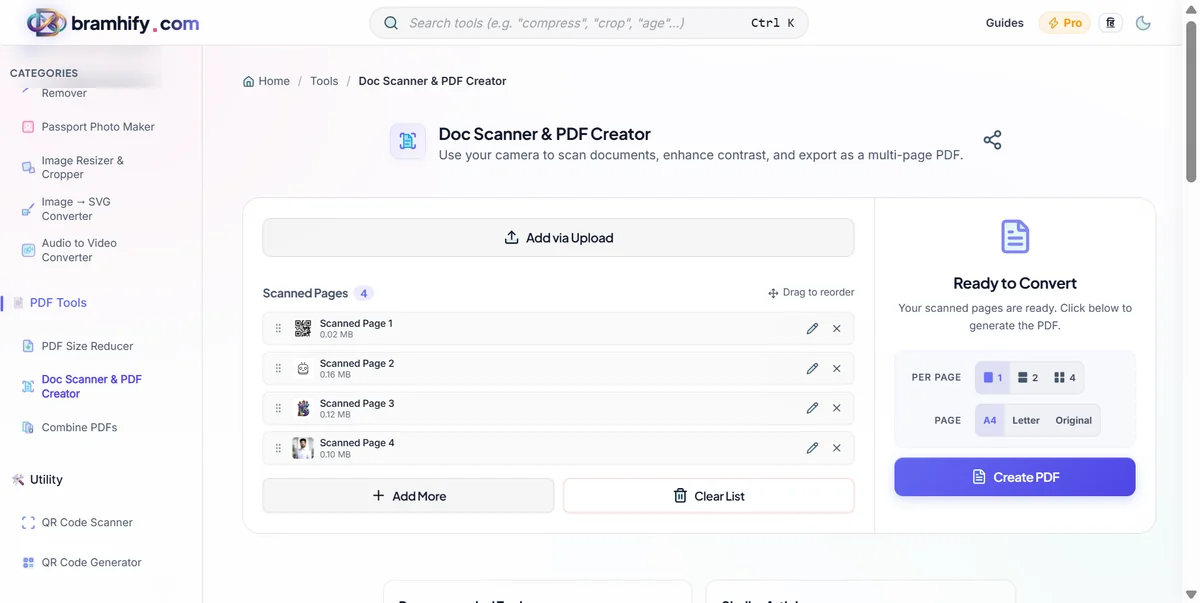This screenshot has width=1200, height=603.
Task: Select 1 per page layout
Action: [x=993, y=378]
